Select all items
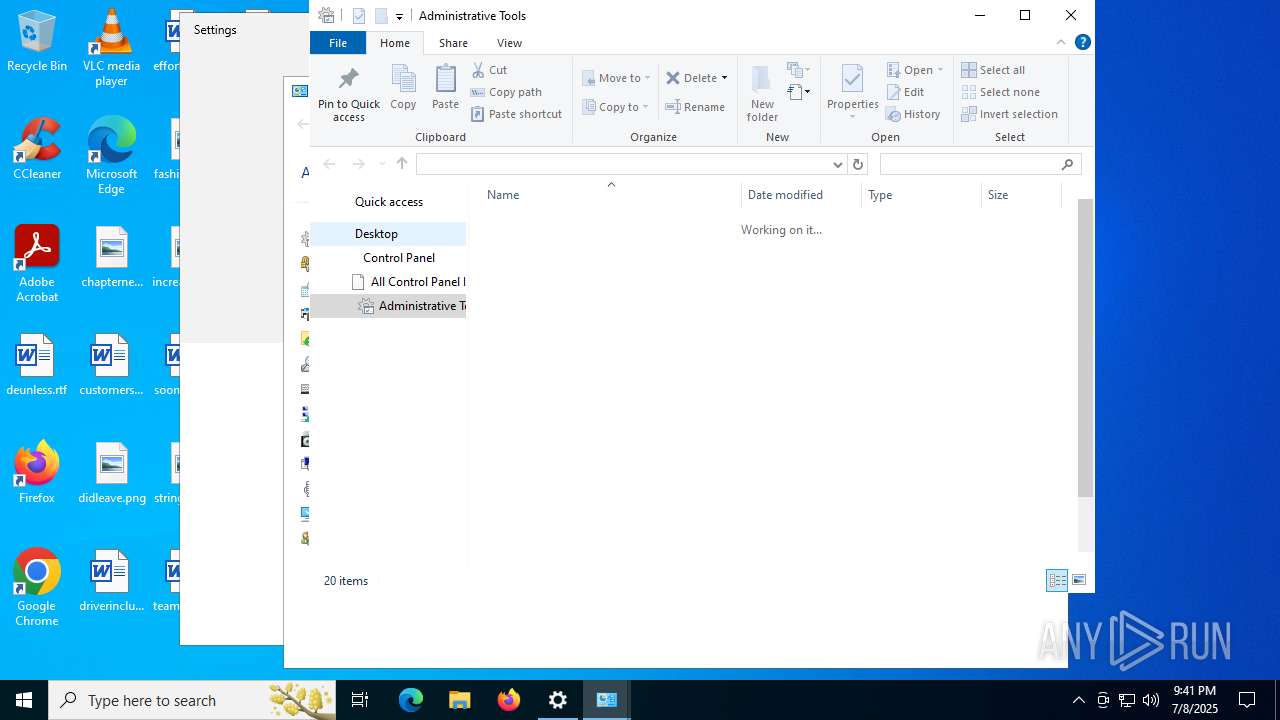Viewport: 1280px width, 720px height. (x=993, y=70)
